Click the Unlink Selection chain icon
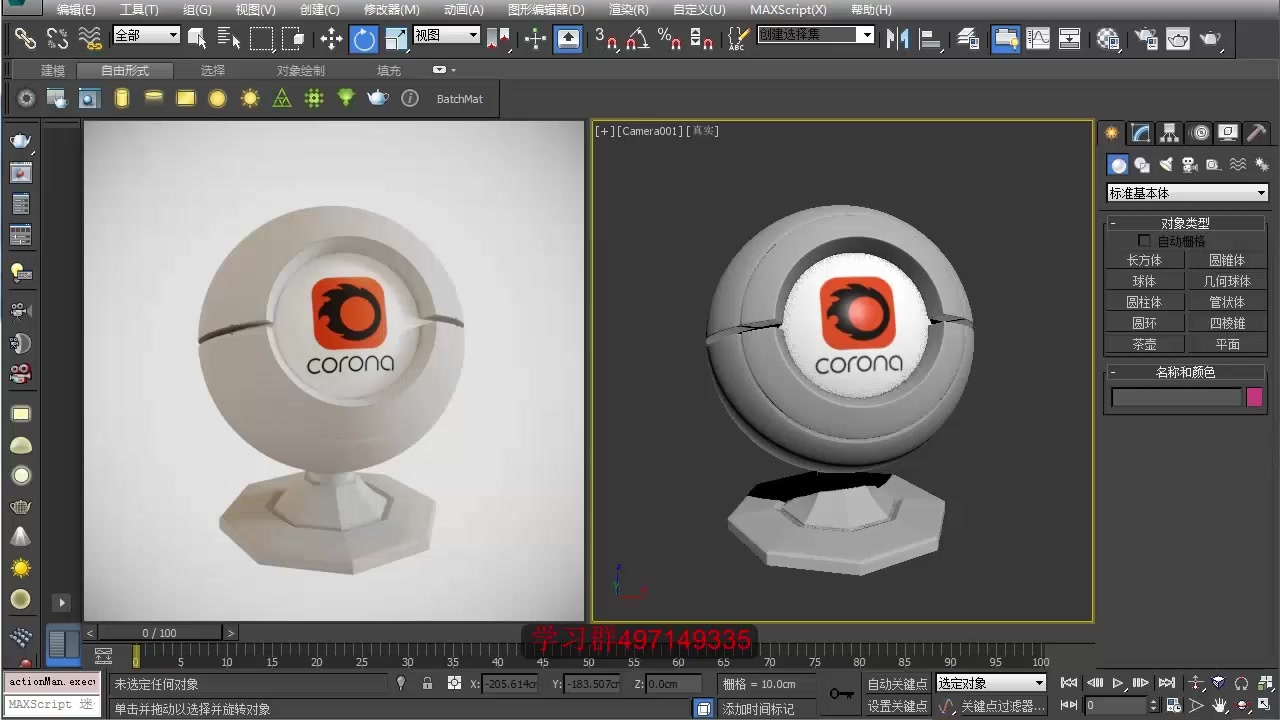1280x720 pixels. [x=57, y=39]
